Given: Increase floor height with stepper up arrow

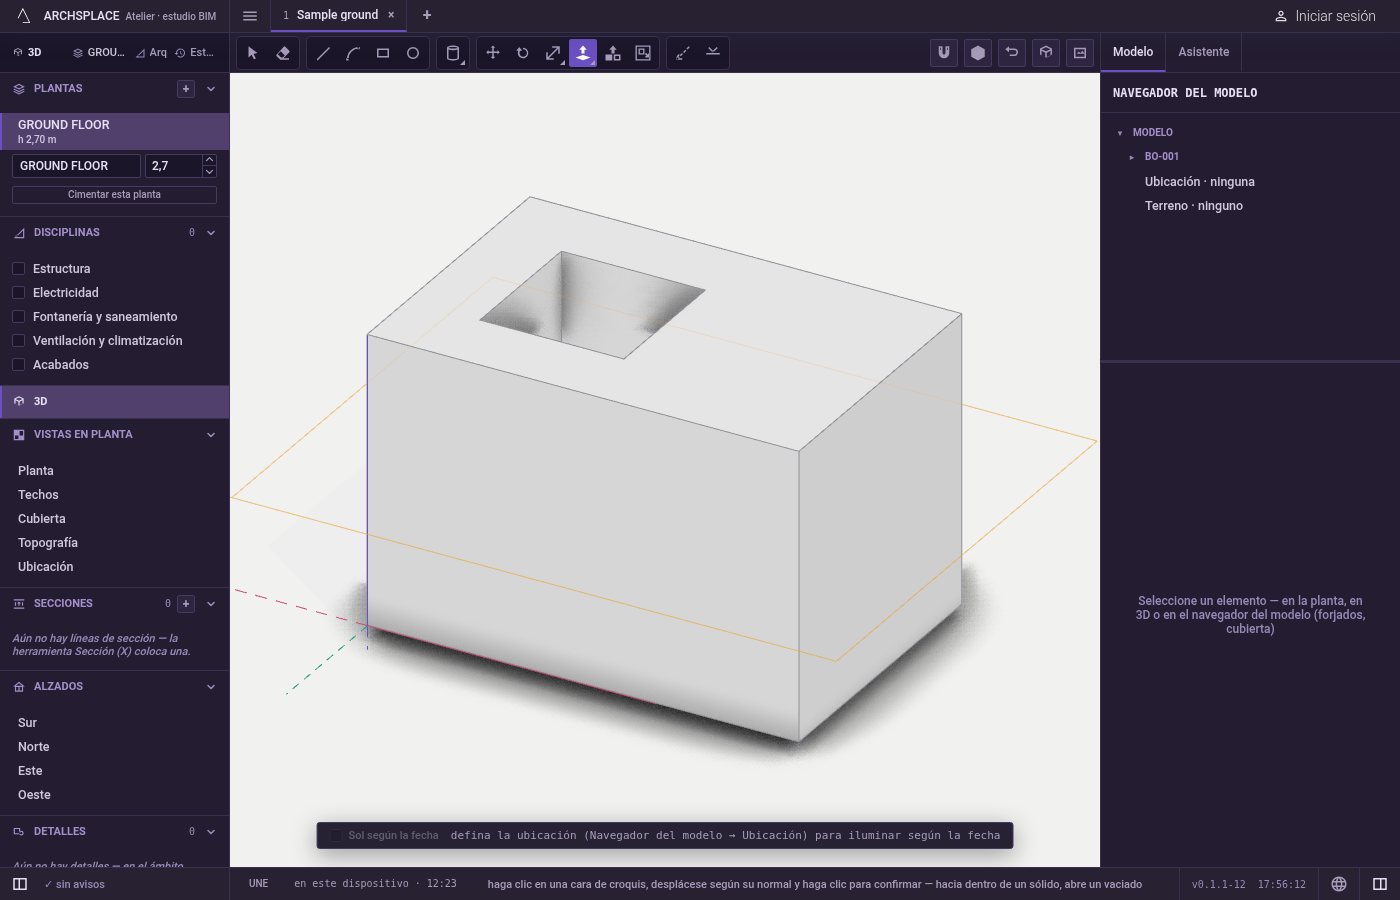Looking at the screenshot, I should [x=209, y=160].
